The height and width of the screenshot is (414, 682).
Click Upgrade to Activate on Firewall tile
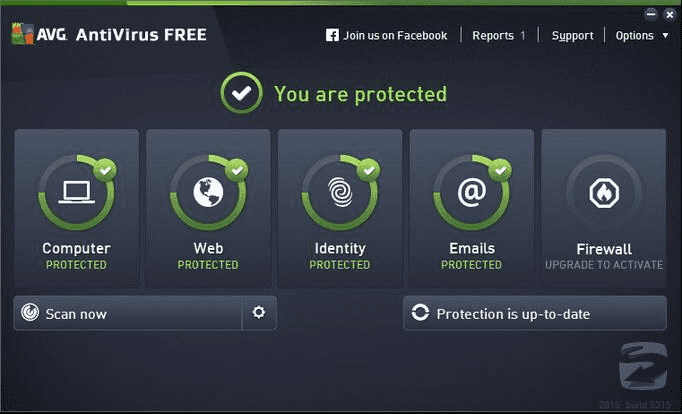point(604,265)
